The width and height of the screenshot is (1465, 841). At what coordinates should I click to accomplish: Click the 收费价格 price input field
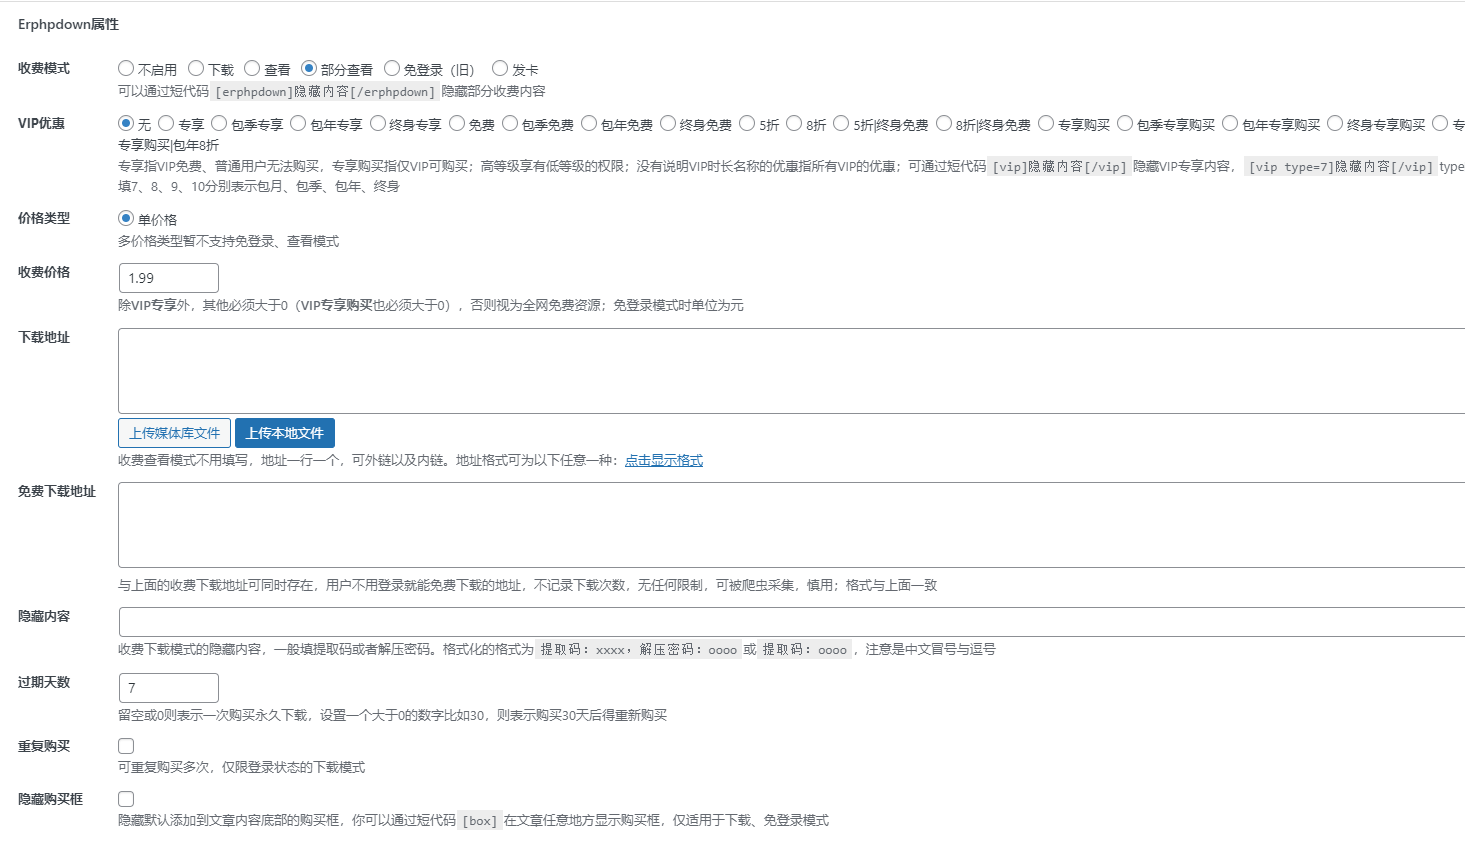(x=168, y=278)
